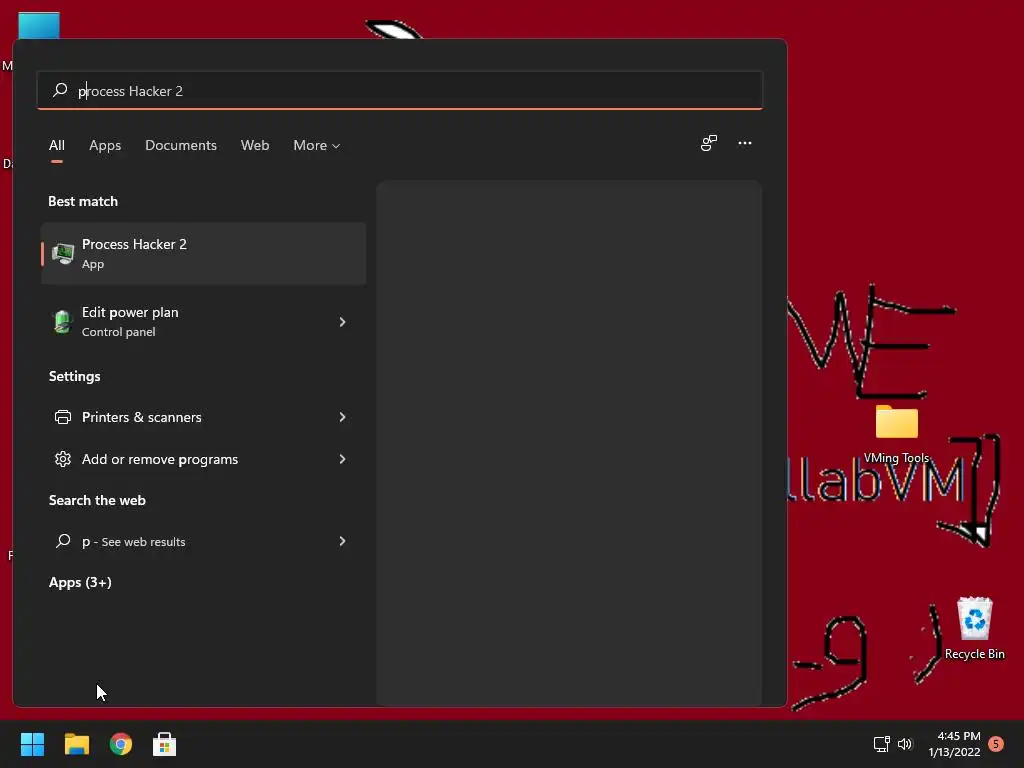The width and height of the screenshot is (1024, 768).
Task: Expand the 'p - See web results' arrow
Action: point(342,541)
